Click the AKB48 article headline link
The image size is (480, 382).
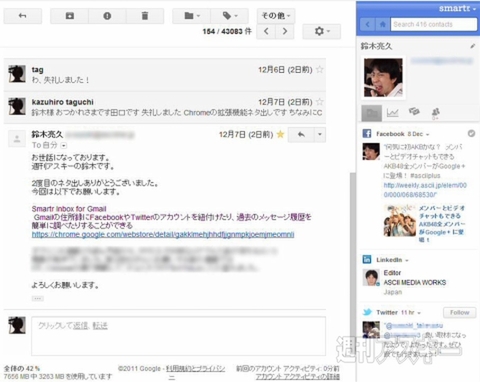tap(442, 224)
